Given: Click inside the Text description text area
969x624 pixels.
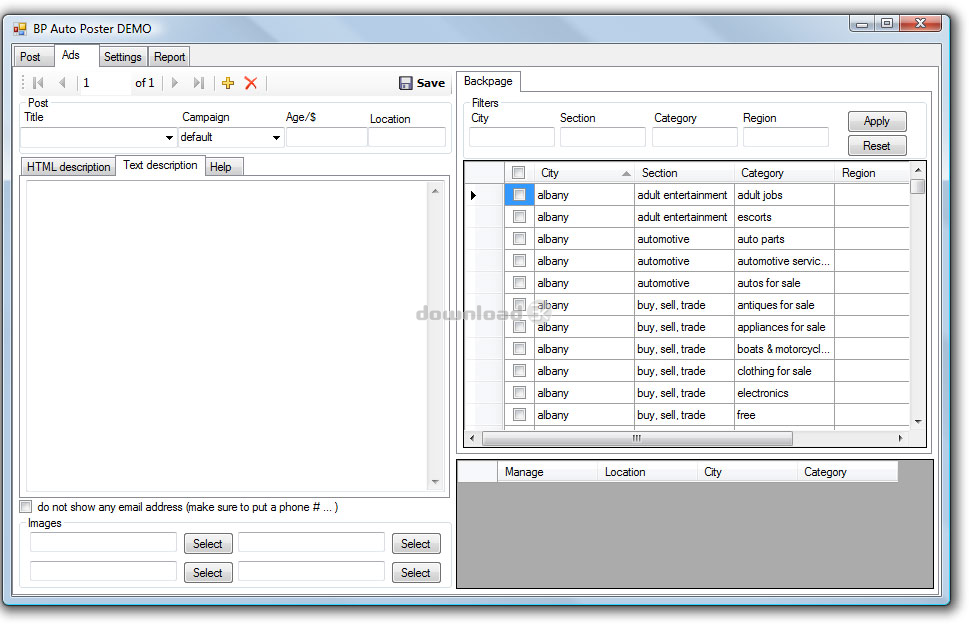Looking at the screenshot, I should coord(227,336).
